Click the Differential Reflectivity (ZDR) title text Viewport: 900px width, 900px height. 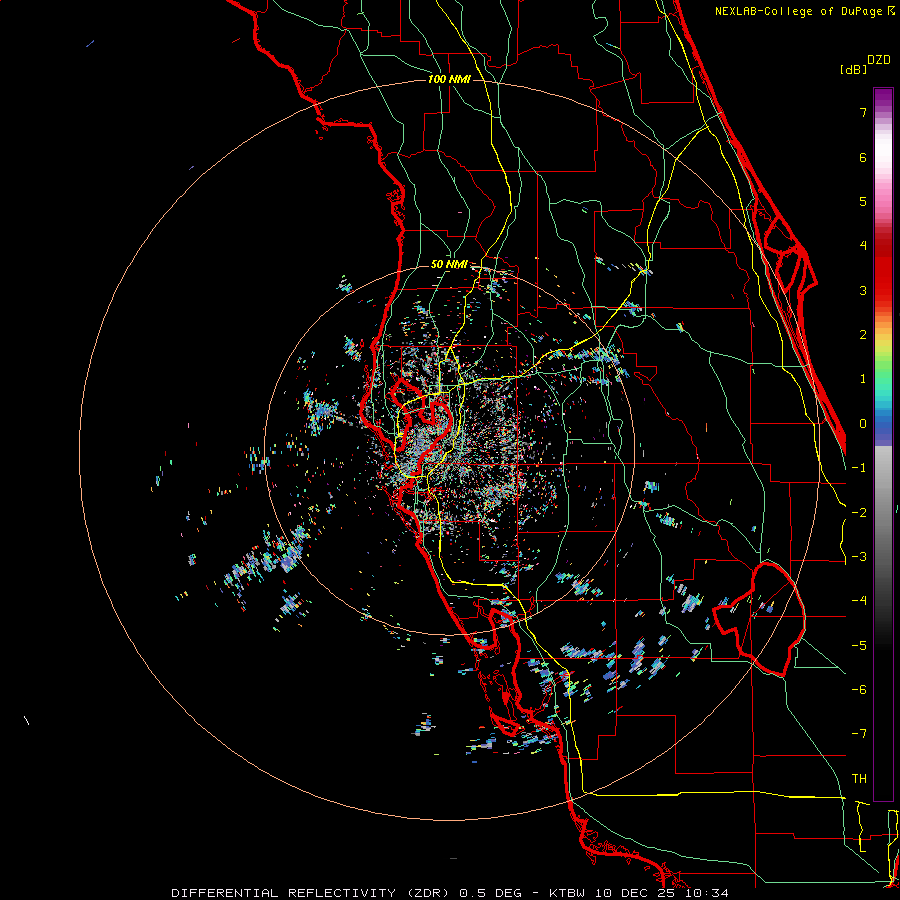pyautogui.click(x=312, y=893)
